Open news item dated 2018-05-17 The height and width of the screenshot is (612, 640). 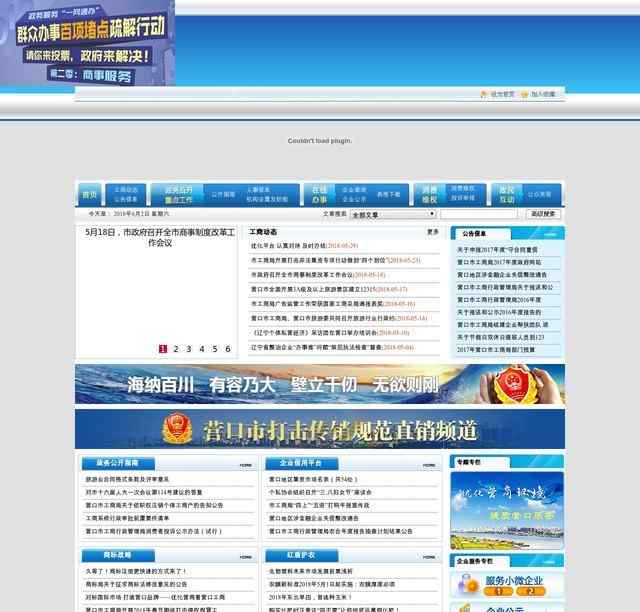pyautogui.click(x=329, y=289)
